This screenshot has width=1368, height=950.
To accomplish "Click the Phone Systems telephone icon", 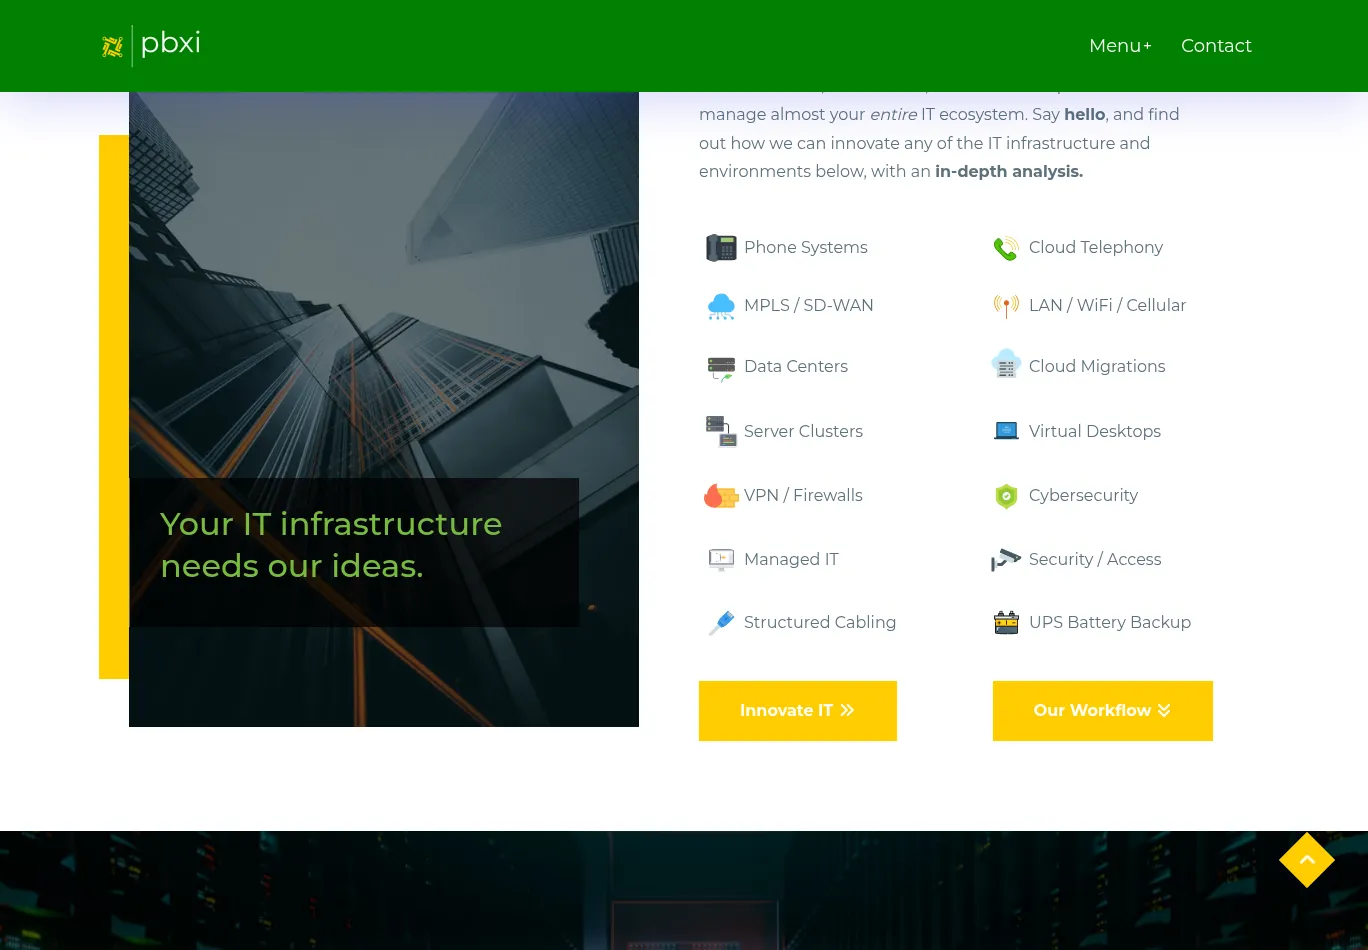I will pyautogui.click(x=721, y=248).
